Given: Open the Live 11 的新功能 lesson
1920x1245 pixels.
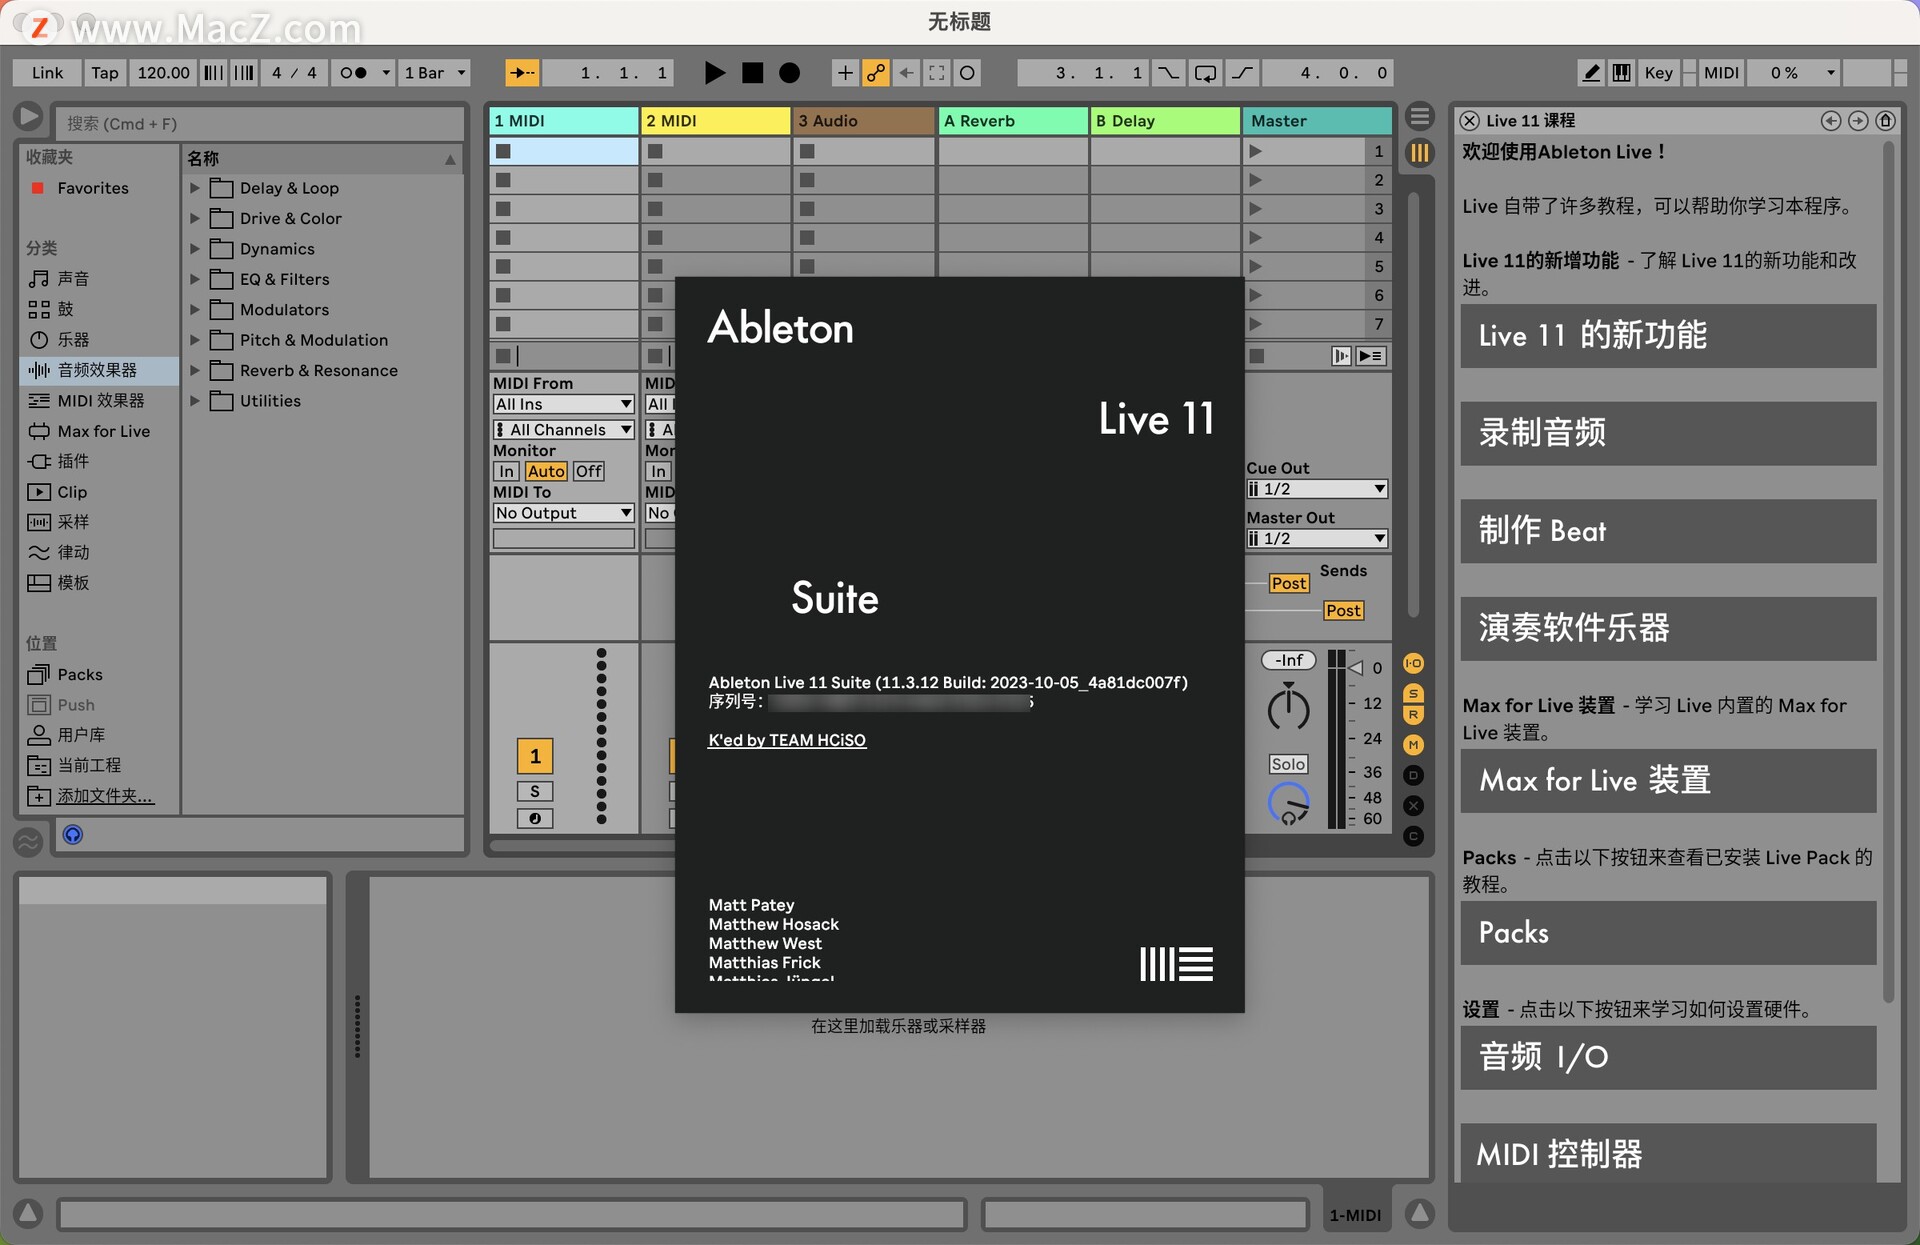Looking at the screenshot, I should (x=1668, y=336).
